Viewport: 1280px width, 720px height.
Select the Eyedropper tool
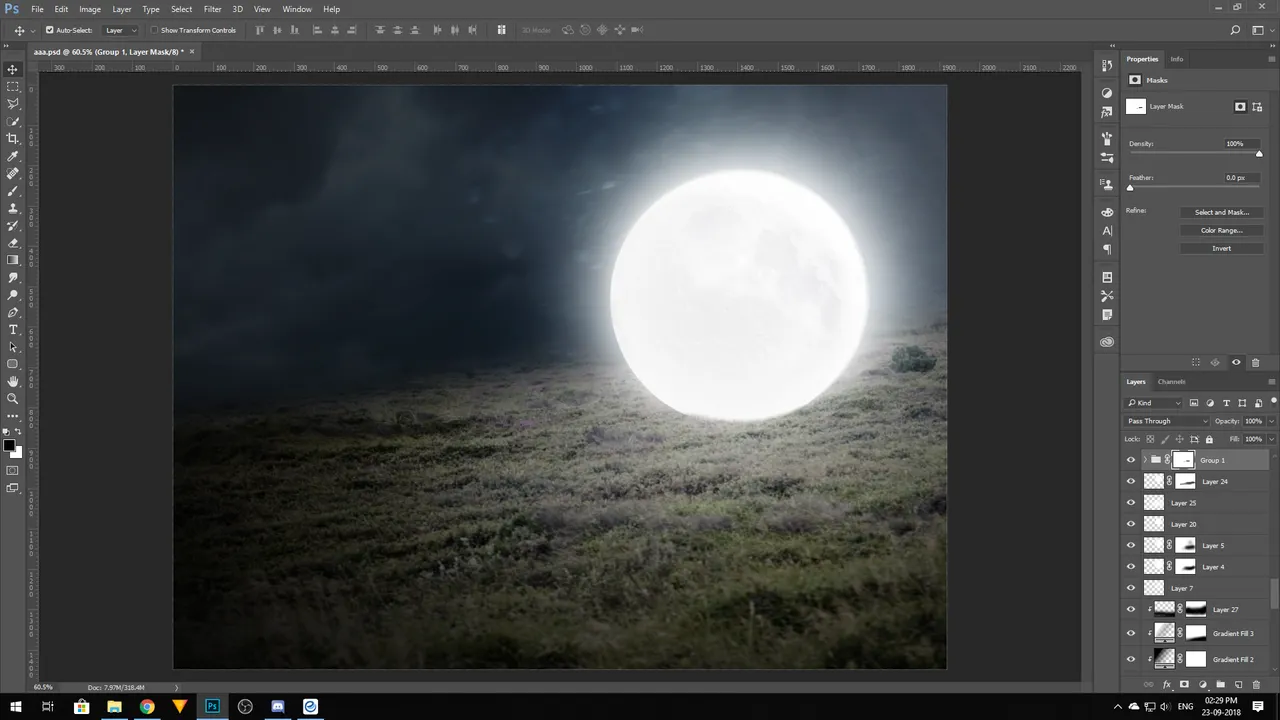13,156
